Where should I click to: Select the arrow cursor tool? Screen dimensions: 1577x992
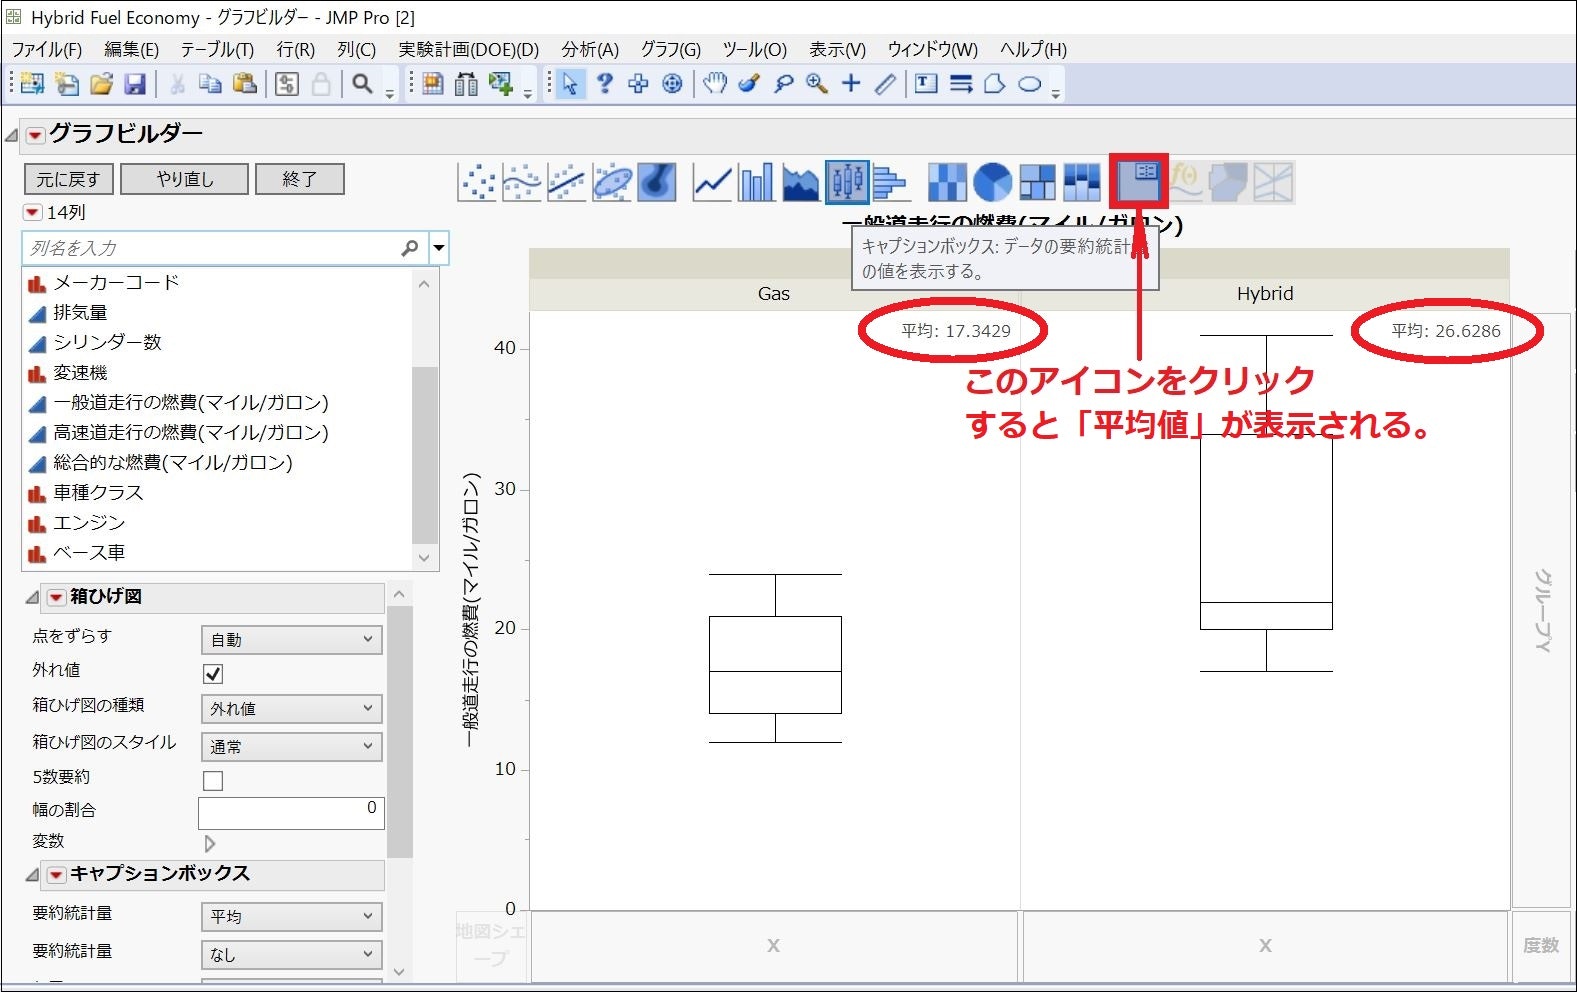pos(570,84)
